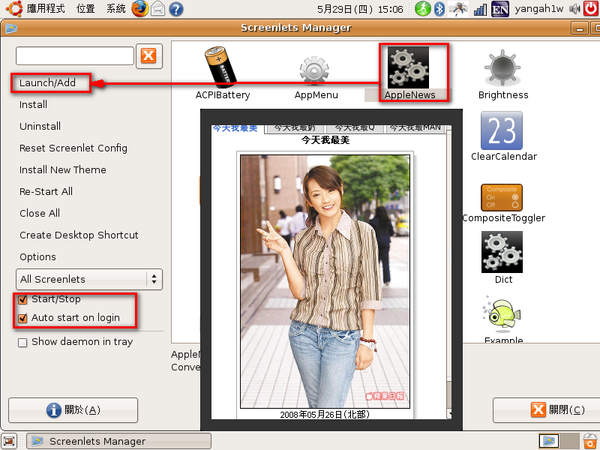
Task: Select the AppMenu gear screenlet icon
Action: tap(314, 71)
